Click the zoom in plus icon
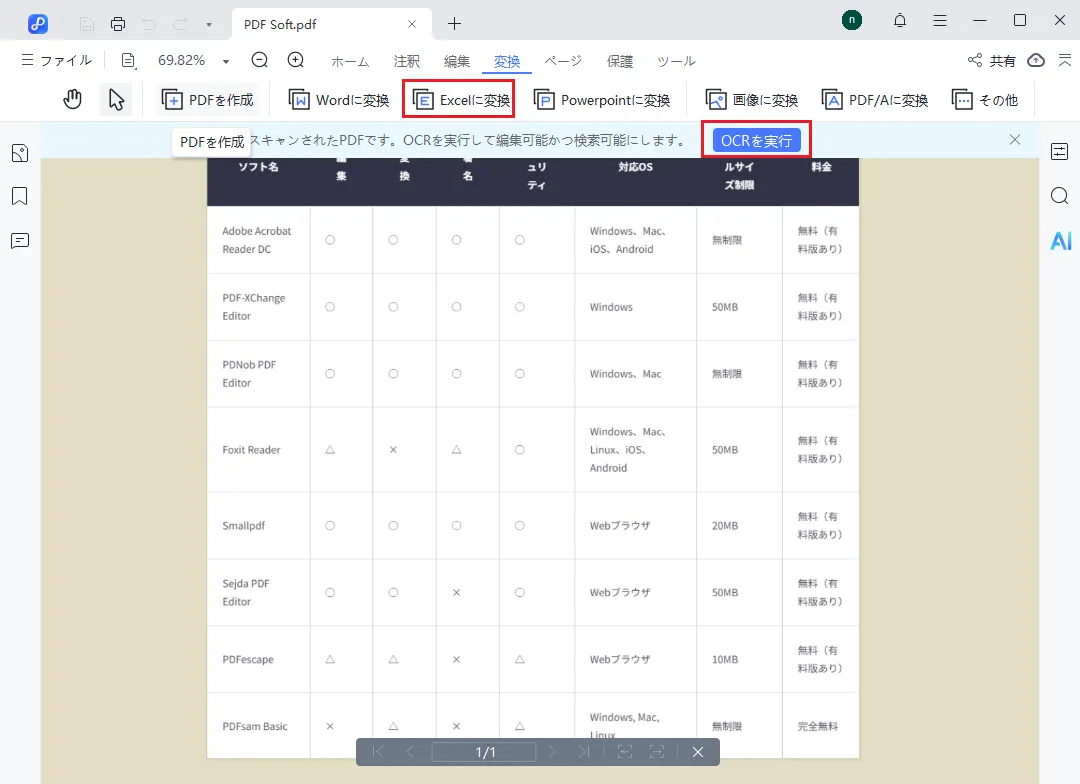This screenshot has height=784, width=1080. (x=295, y=60)
